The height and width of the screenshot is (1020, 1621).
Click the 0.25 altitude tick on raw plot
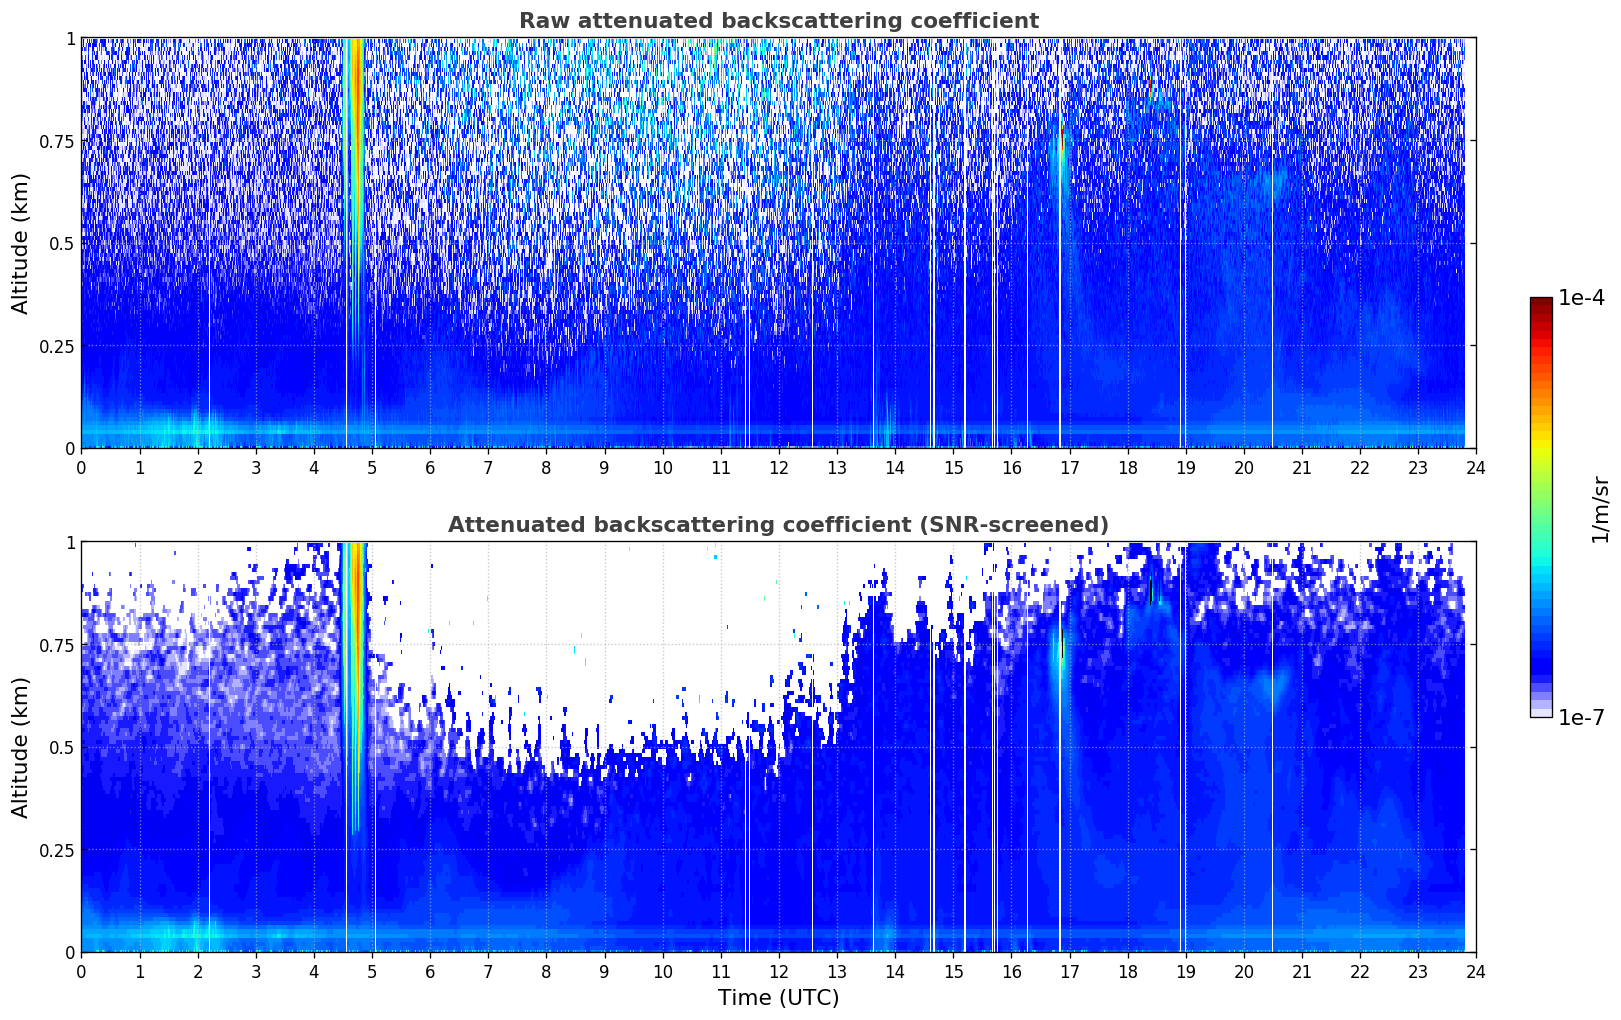pyautogui.click(x=56, y=346)
